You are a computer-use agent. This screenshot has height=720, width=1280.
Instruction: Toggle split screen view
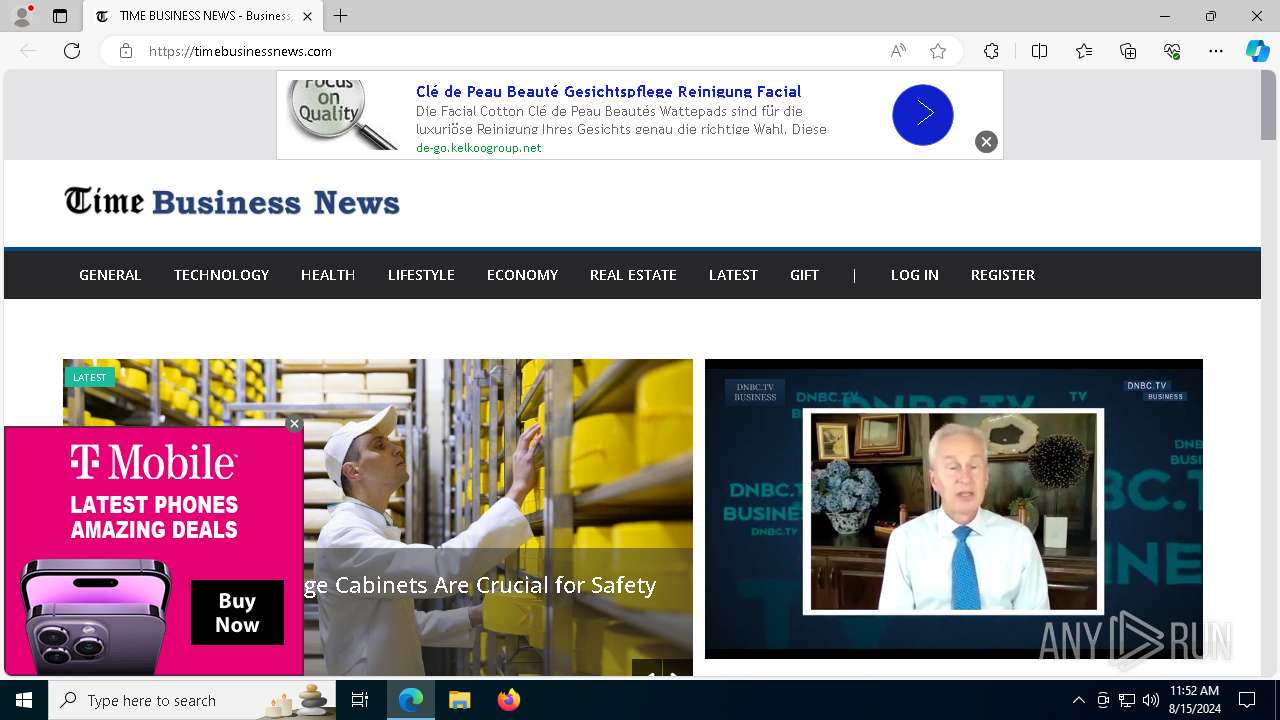point(1039,51)
